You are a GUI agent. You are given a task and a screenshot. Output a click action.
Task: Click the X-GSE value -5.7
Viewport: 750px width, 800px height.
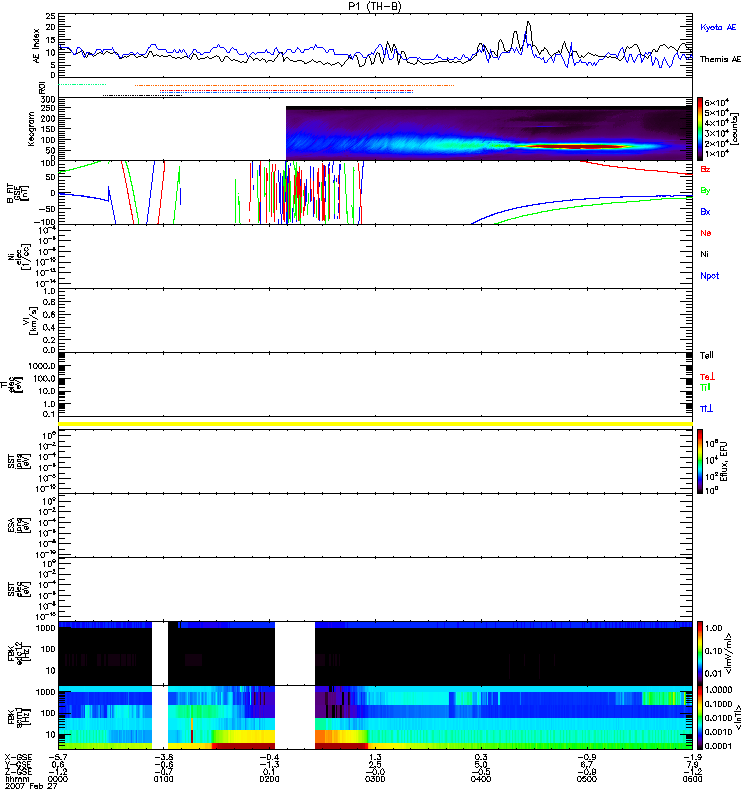(x=58, y=758)
